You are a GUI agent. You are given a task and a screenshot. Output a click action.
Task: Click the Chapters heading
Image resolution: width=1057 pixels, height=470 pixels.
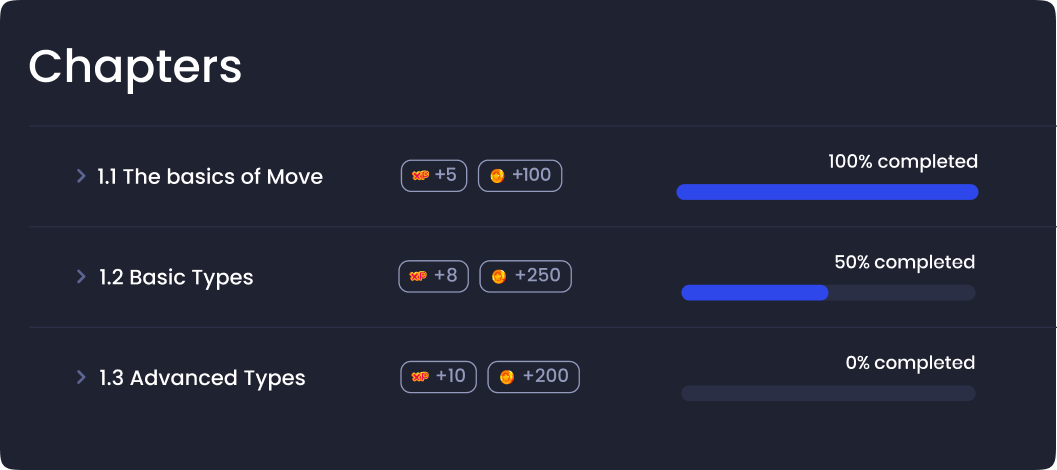(x=135, y=67)
